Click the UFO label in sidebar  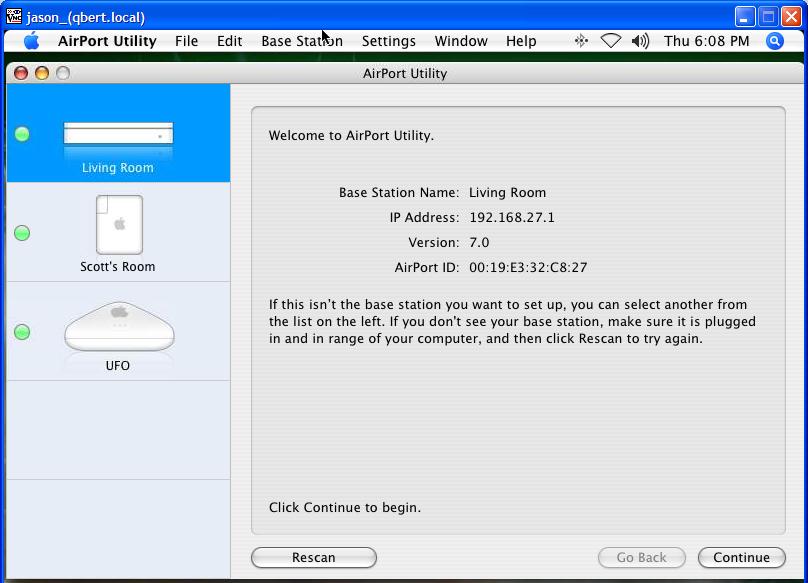[117, 365]
